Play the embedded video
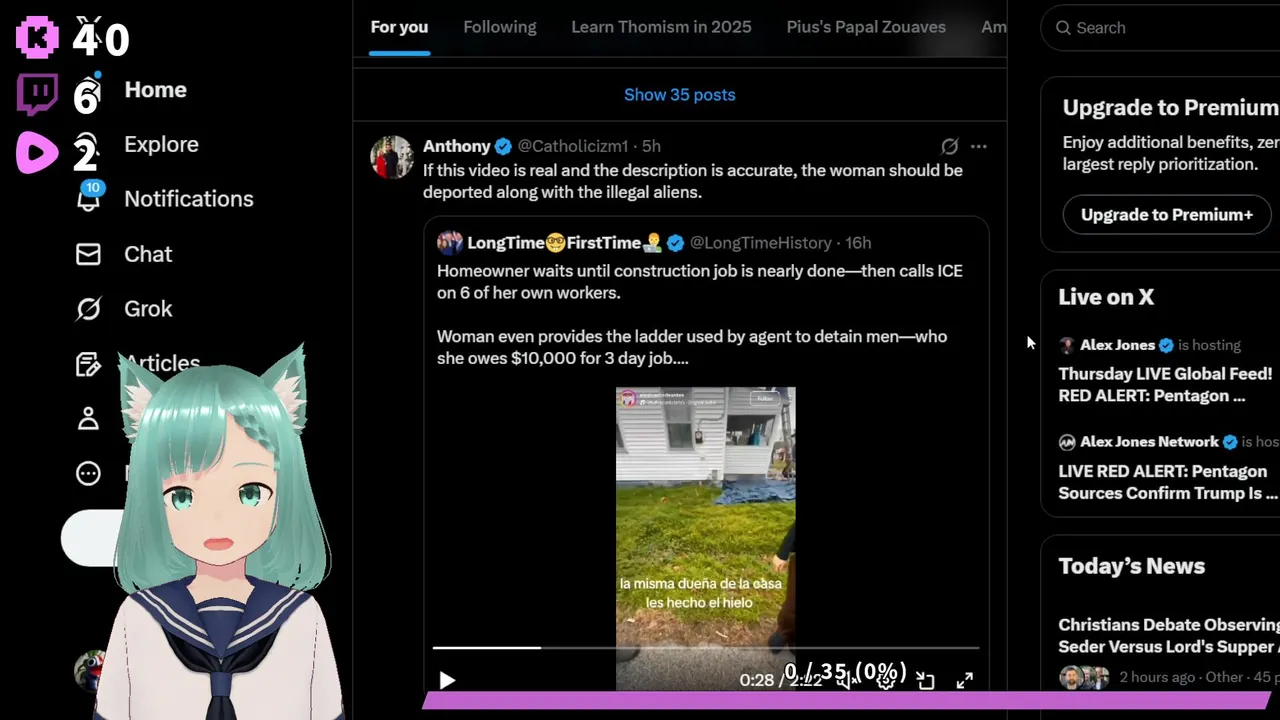 point(447,681)
